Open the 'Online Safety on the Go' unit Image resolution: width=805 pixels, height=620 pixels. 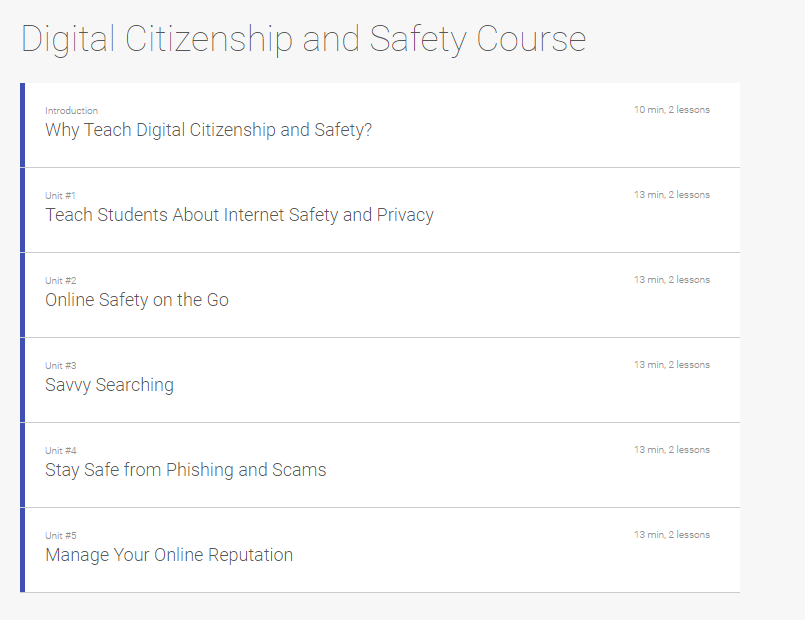point(137,300)
